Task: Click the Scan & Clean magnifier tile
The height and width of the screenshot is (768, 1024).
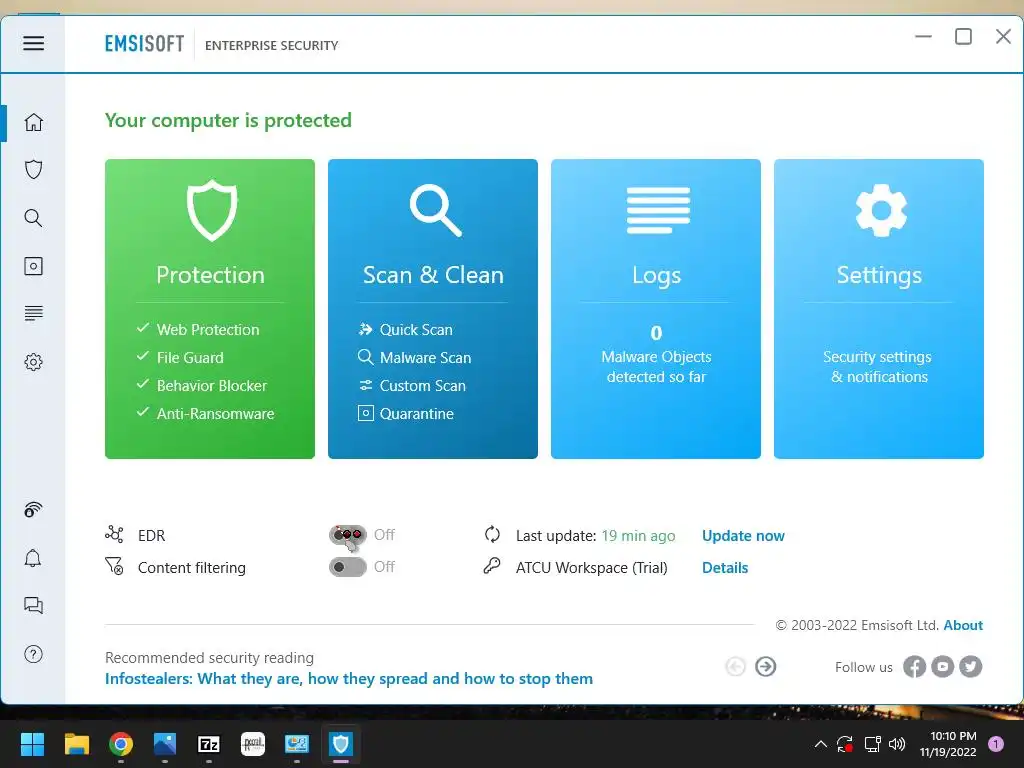Action: coord(433,308)
